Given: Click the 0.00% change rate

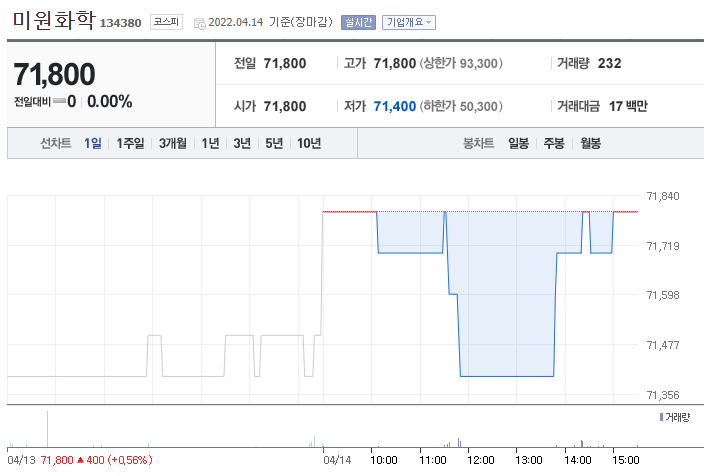Looking at the screenshot, I should [x=110, y=101].
